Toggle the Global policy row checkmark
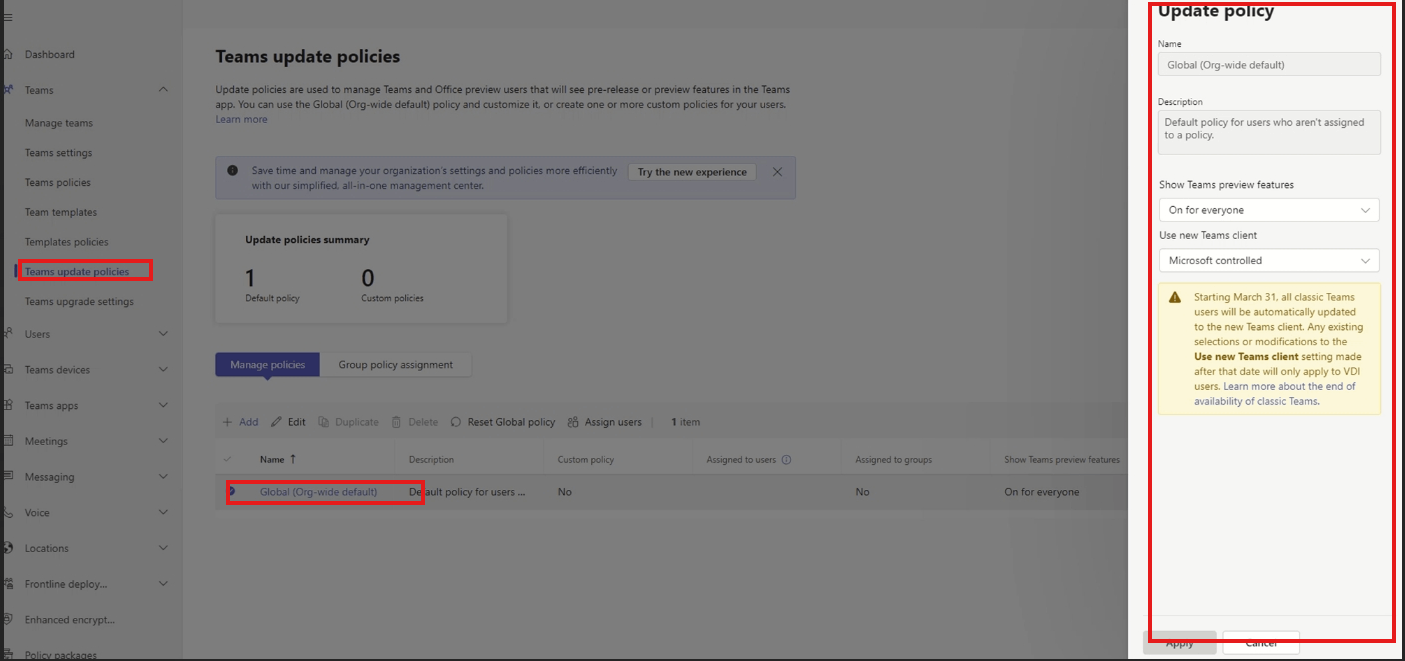 (x=230, y=492)
